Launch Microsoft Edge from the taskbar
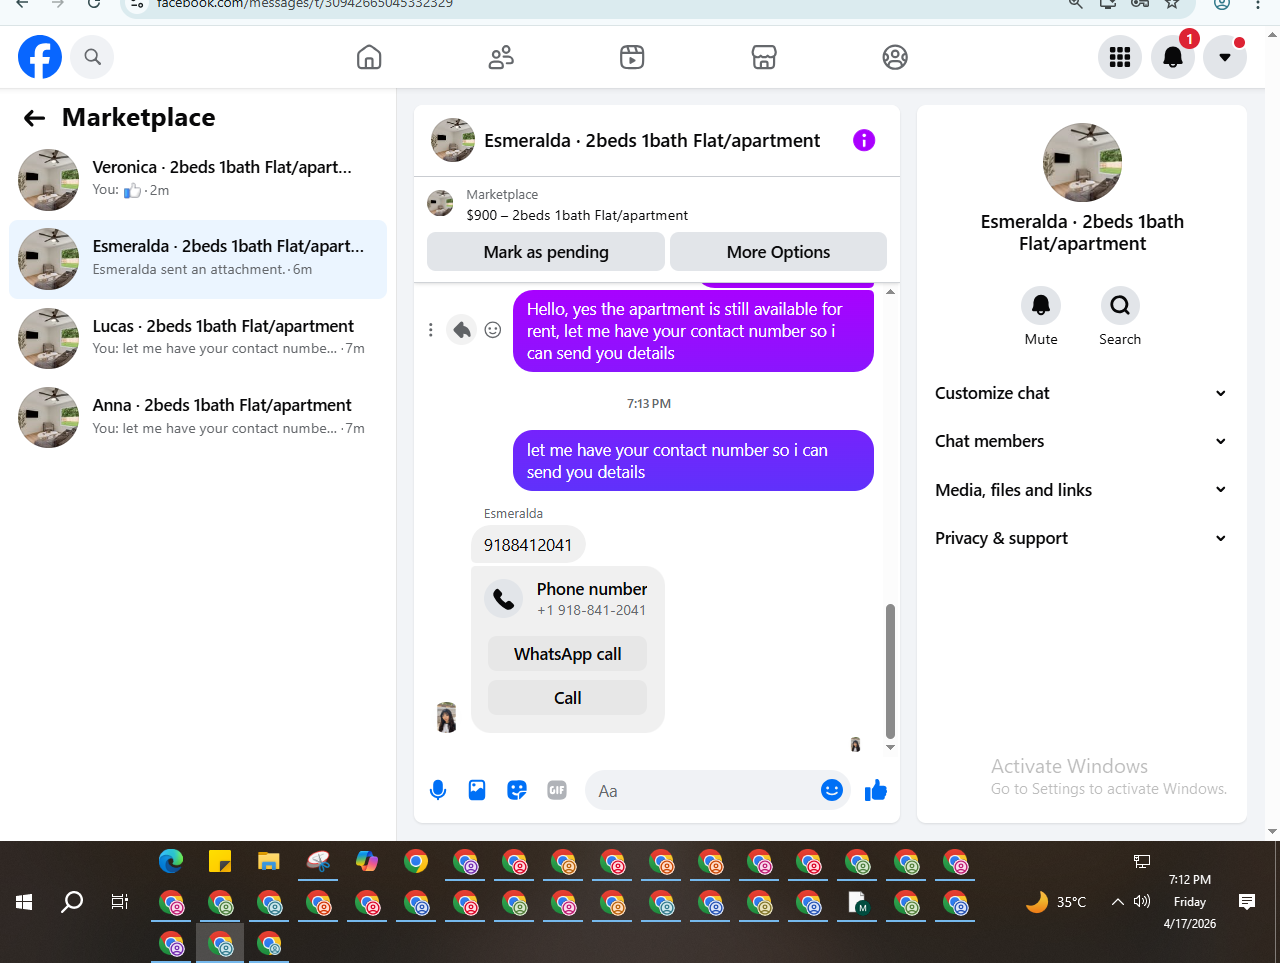The width and height of the screenshot is (1280, 963). click(x=171, y=861)
